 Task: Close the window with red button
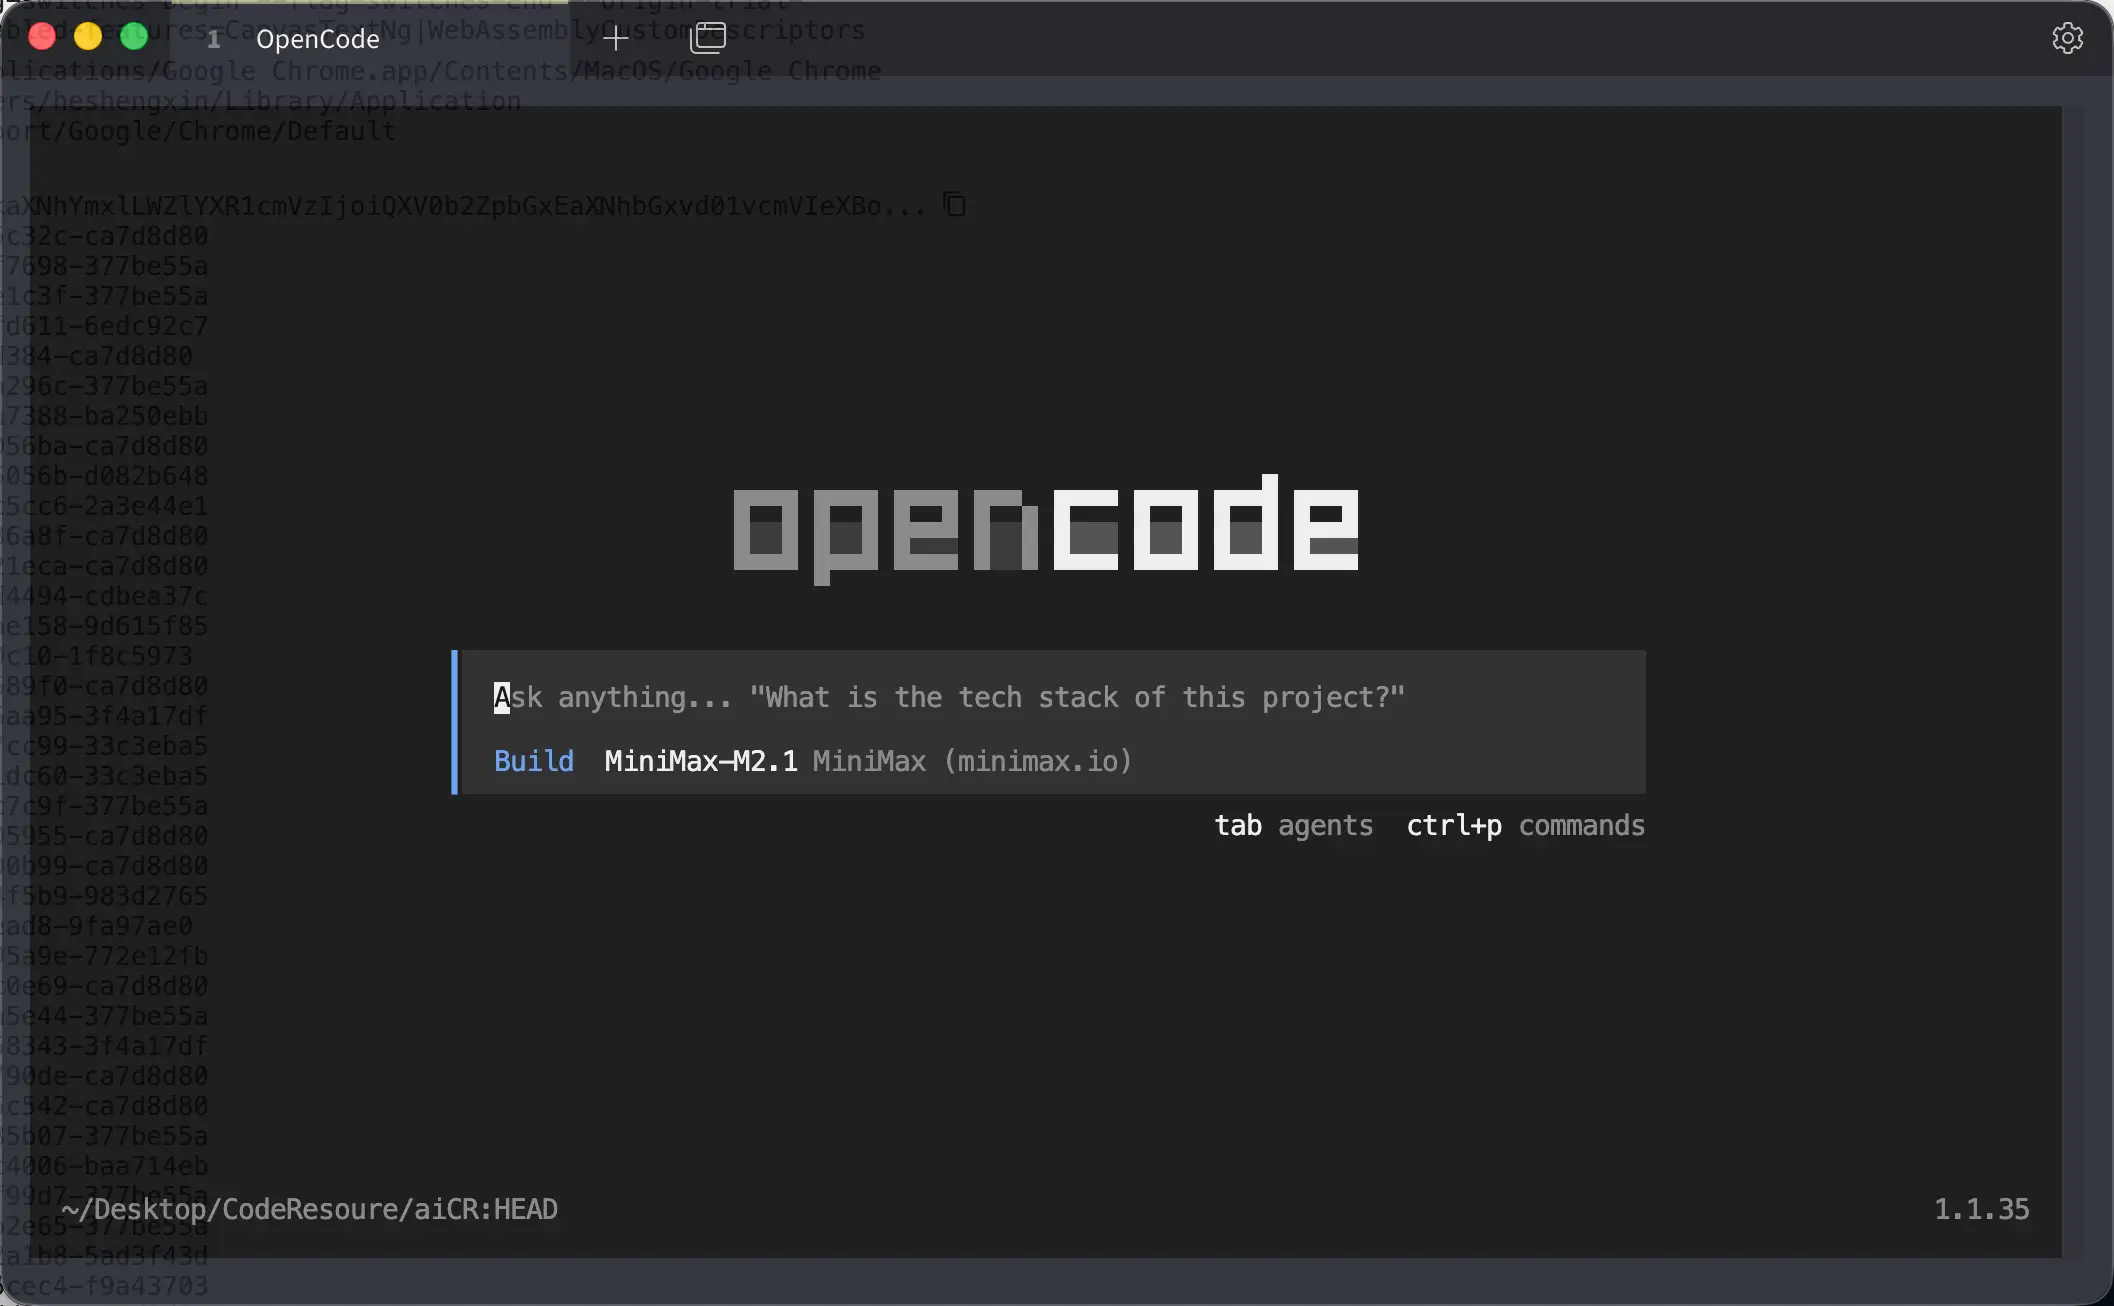[42, 37]
